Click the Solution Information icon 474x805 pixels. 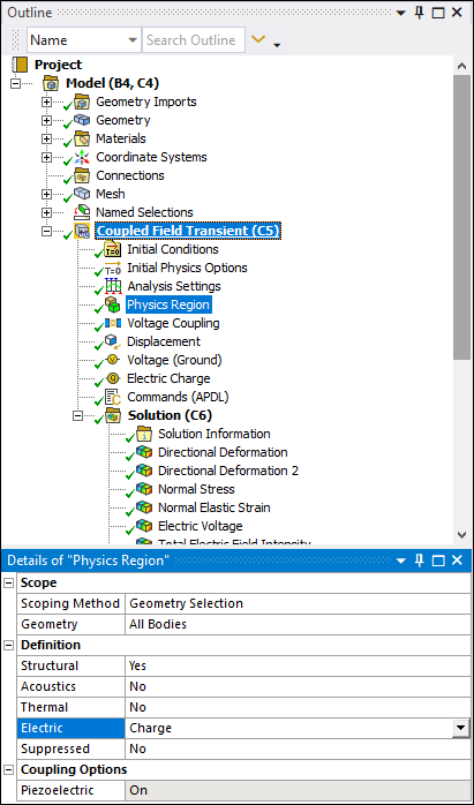(144, 434)
